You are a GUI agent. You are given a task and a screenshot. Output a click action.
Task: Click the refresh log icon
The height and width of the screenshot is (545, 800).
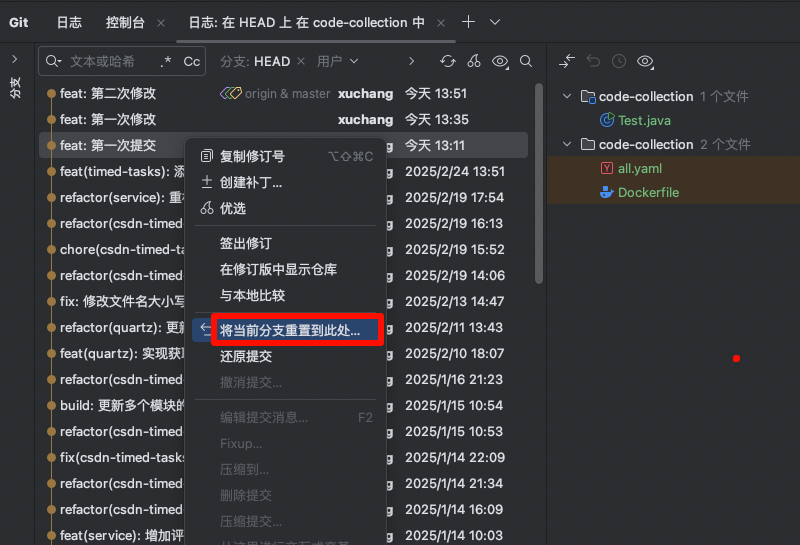pos(448,61)
